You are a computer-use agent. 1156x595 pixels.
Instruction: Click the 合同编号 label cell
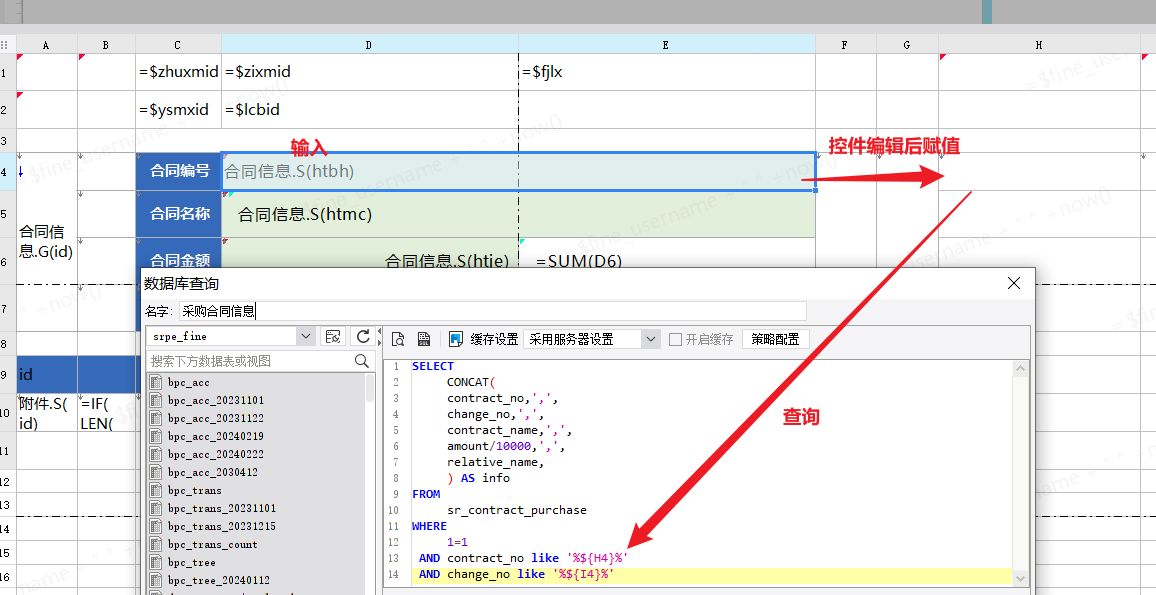click(x=179, y=172)
